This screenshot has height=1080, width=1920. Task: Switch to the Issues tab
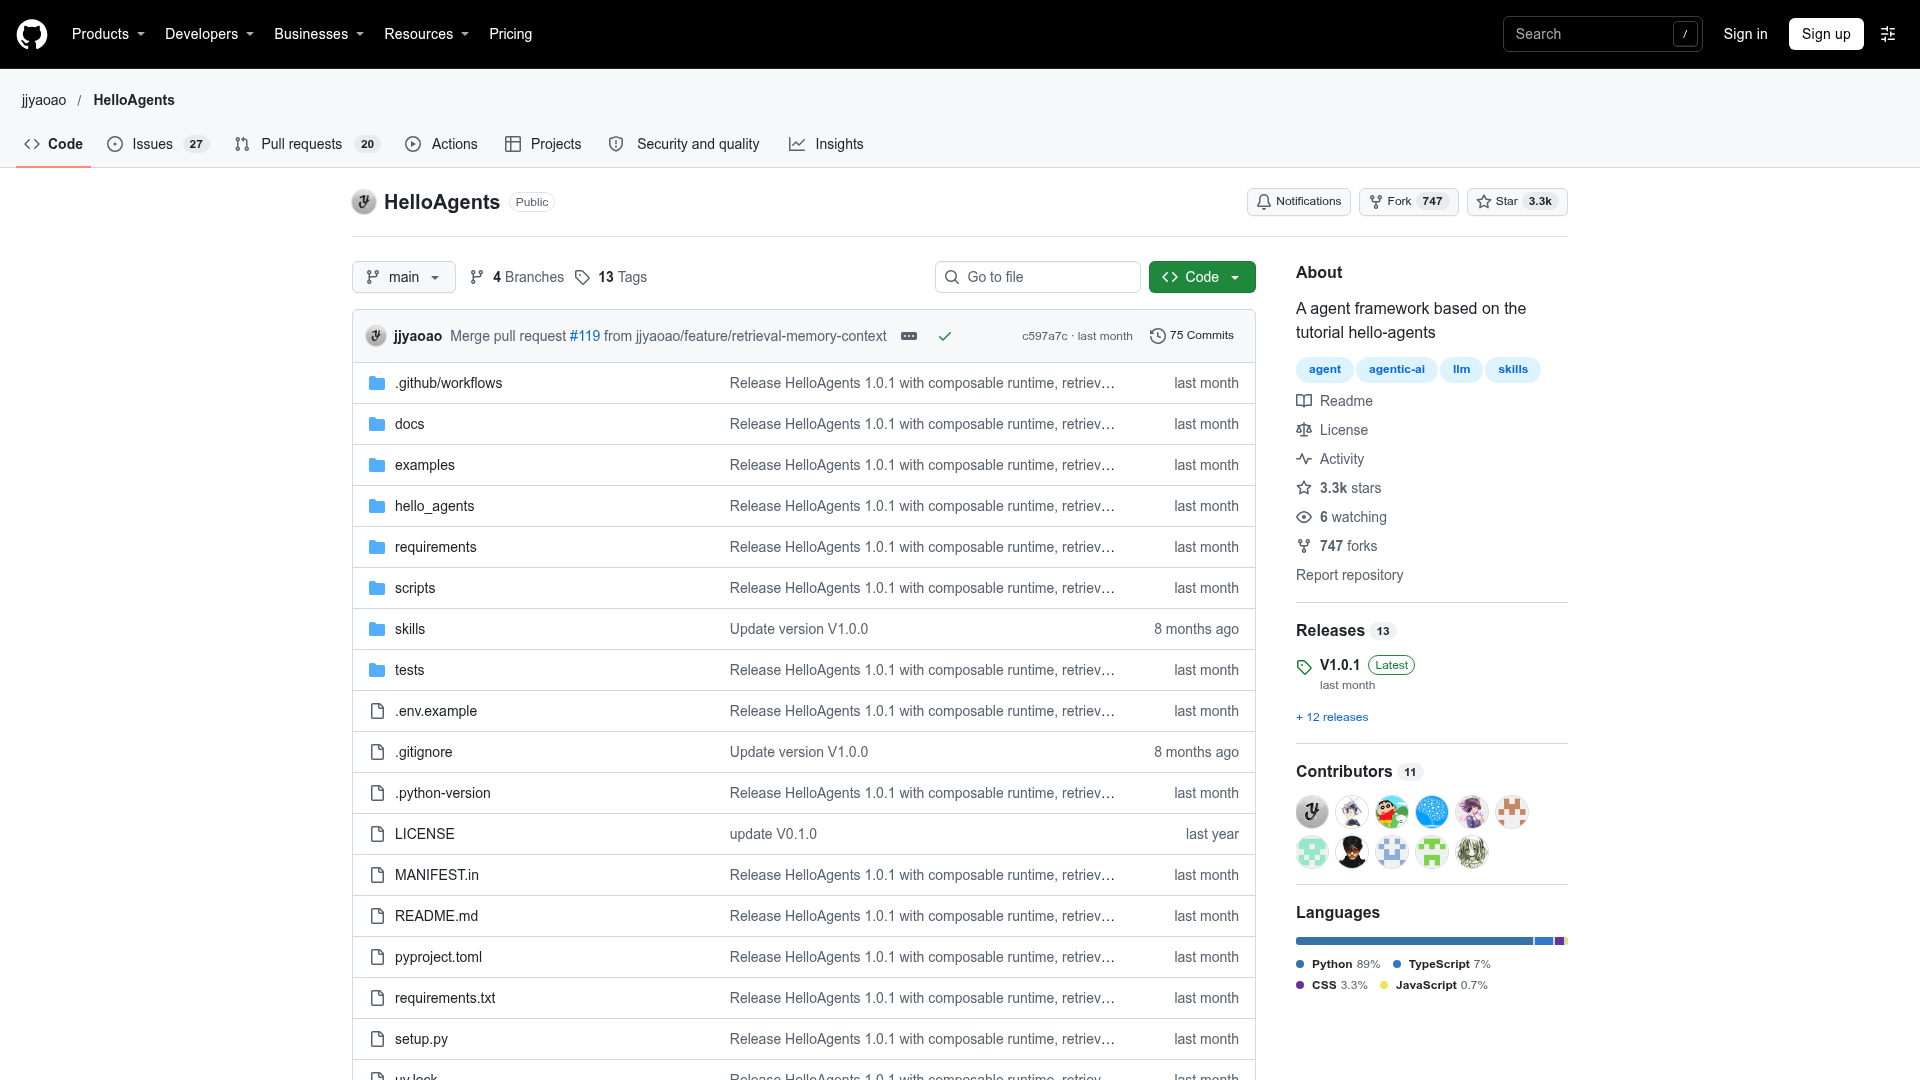click(158, 144)
